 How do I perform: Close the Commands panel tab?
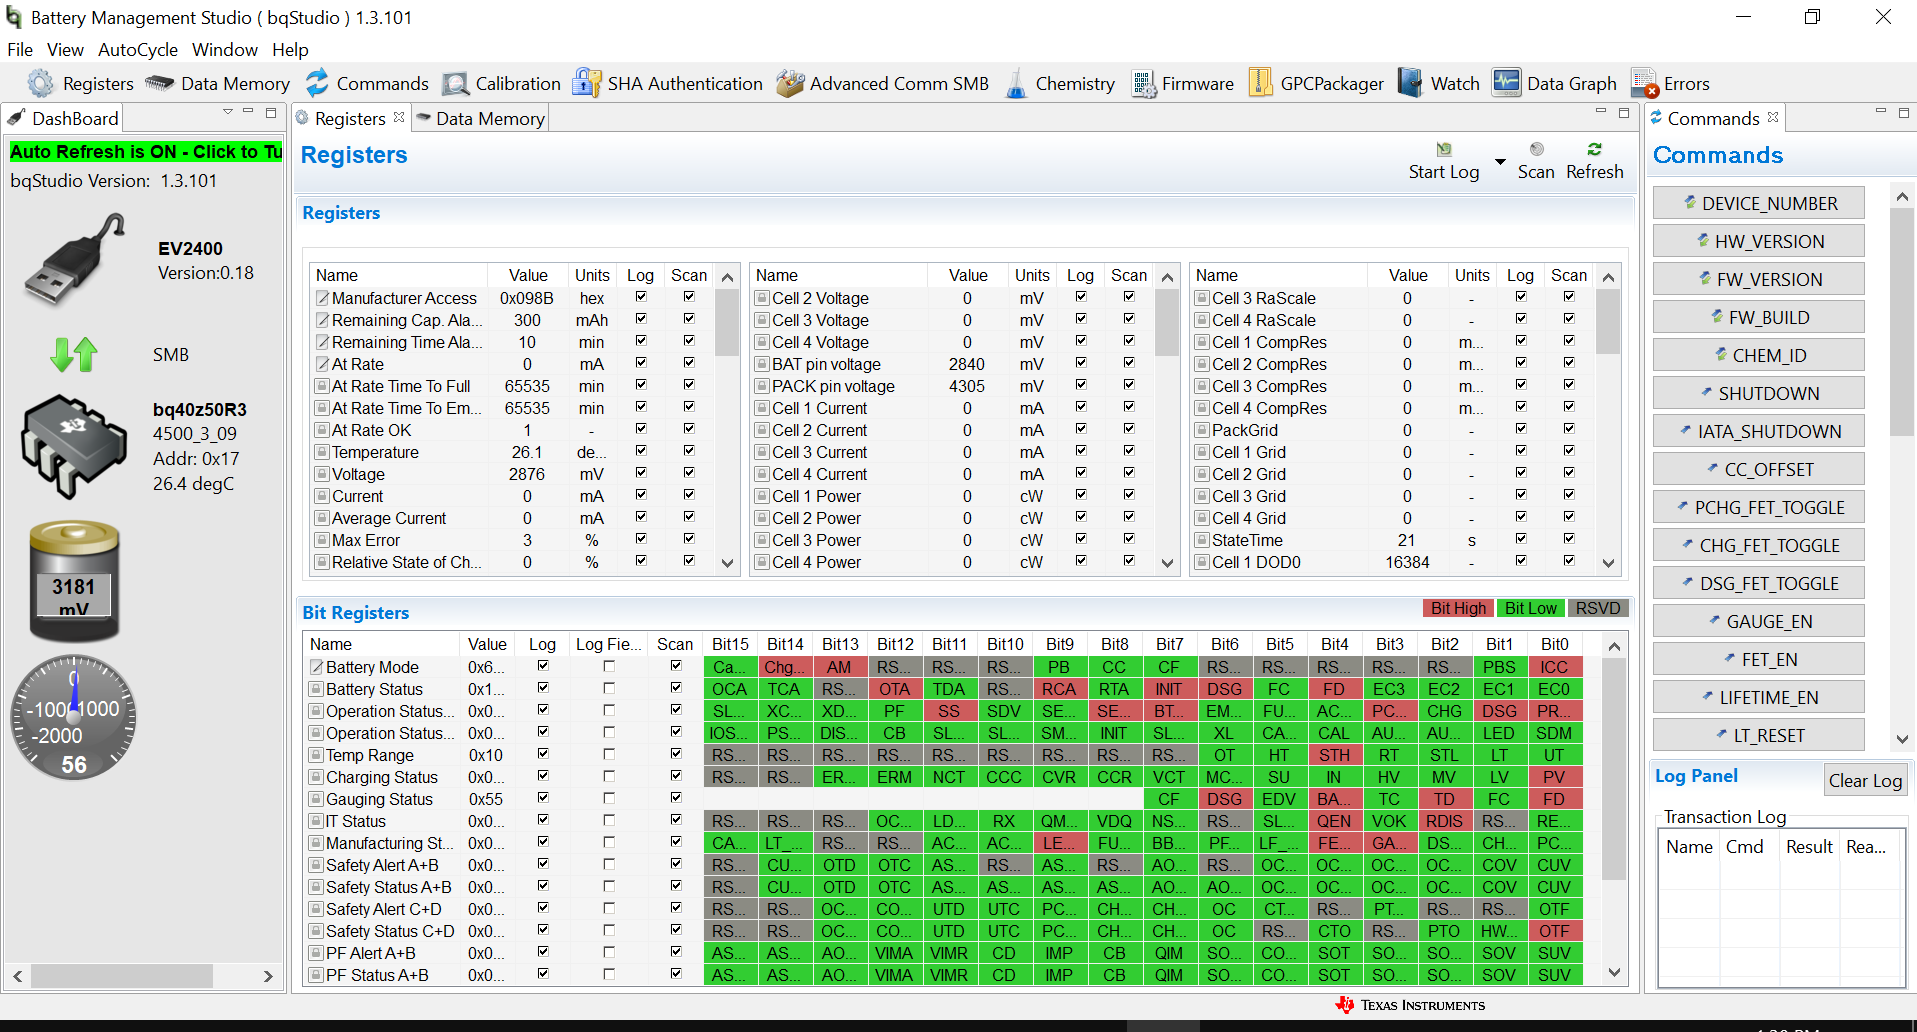coord(1773,117)
